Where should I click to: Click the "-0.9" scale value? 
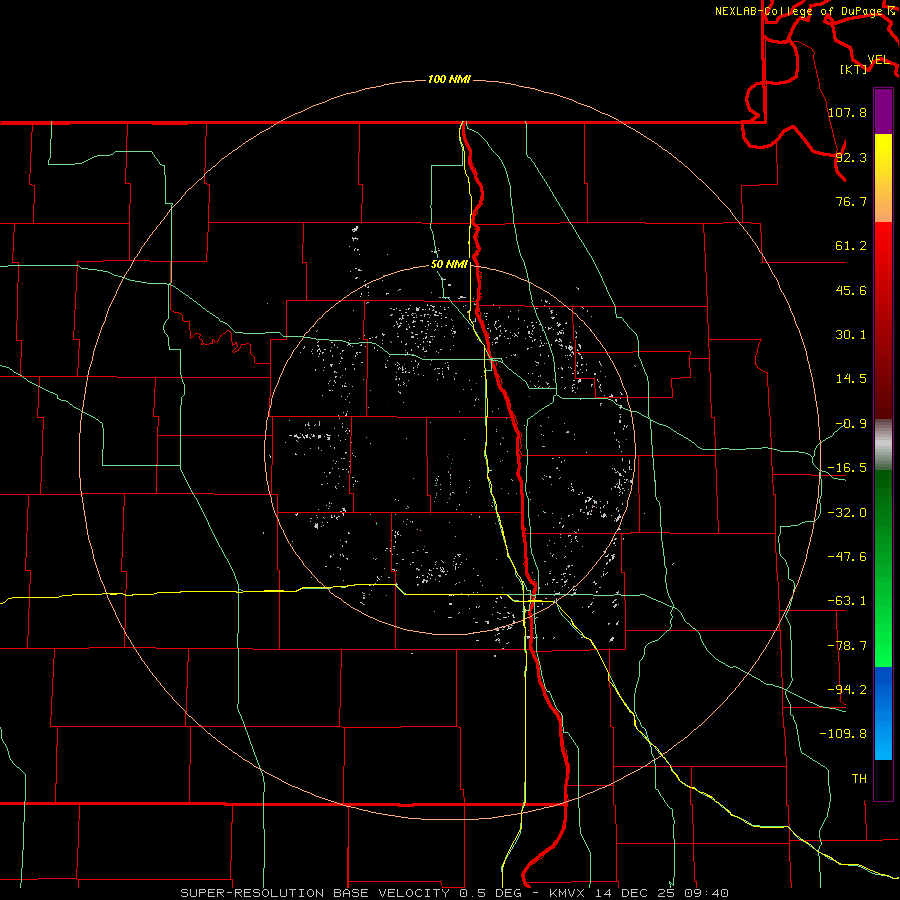(851, 424)
